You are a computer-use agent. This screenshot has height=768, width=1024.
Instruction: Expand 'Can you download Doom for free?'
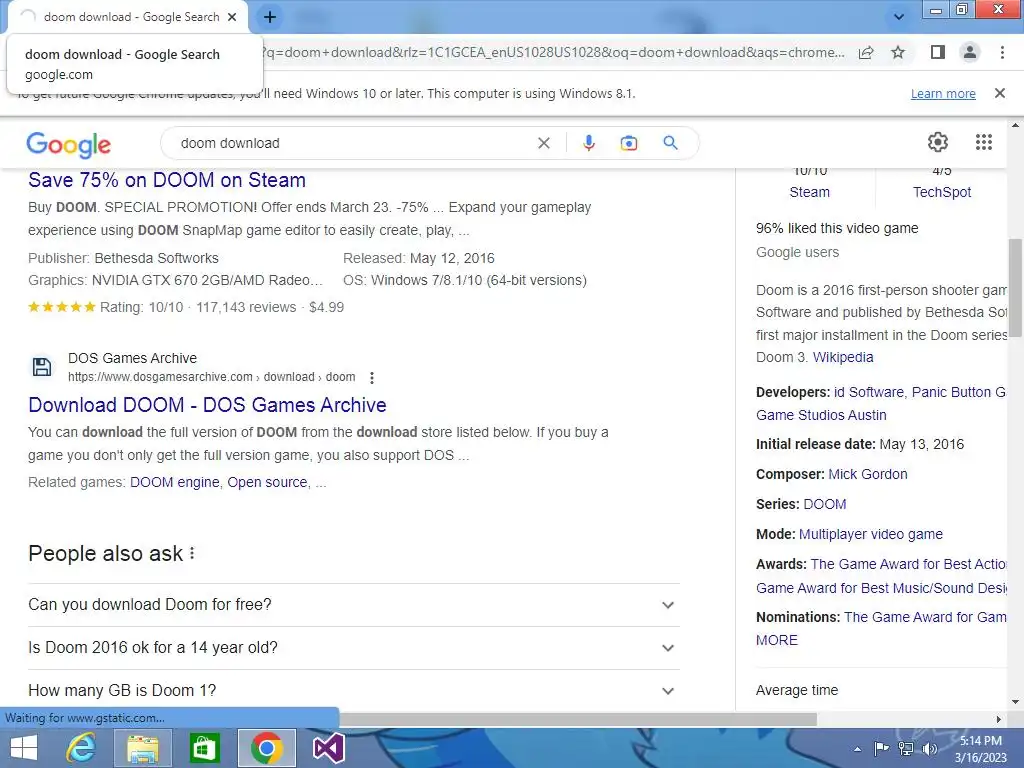353,605
